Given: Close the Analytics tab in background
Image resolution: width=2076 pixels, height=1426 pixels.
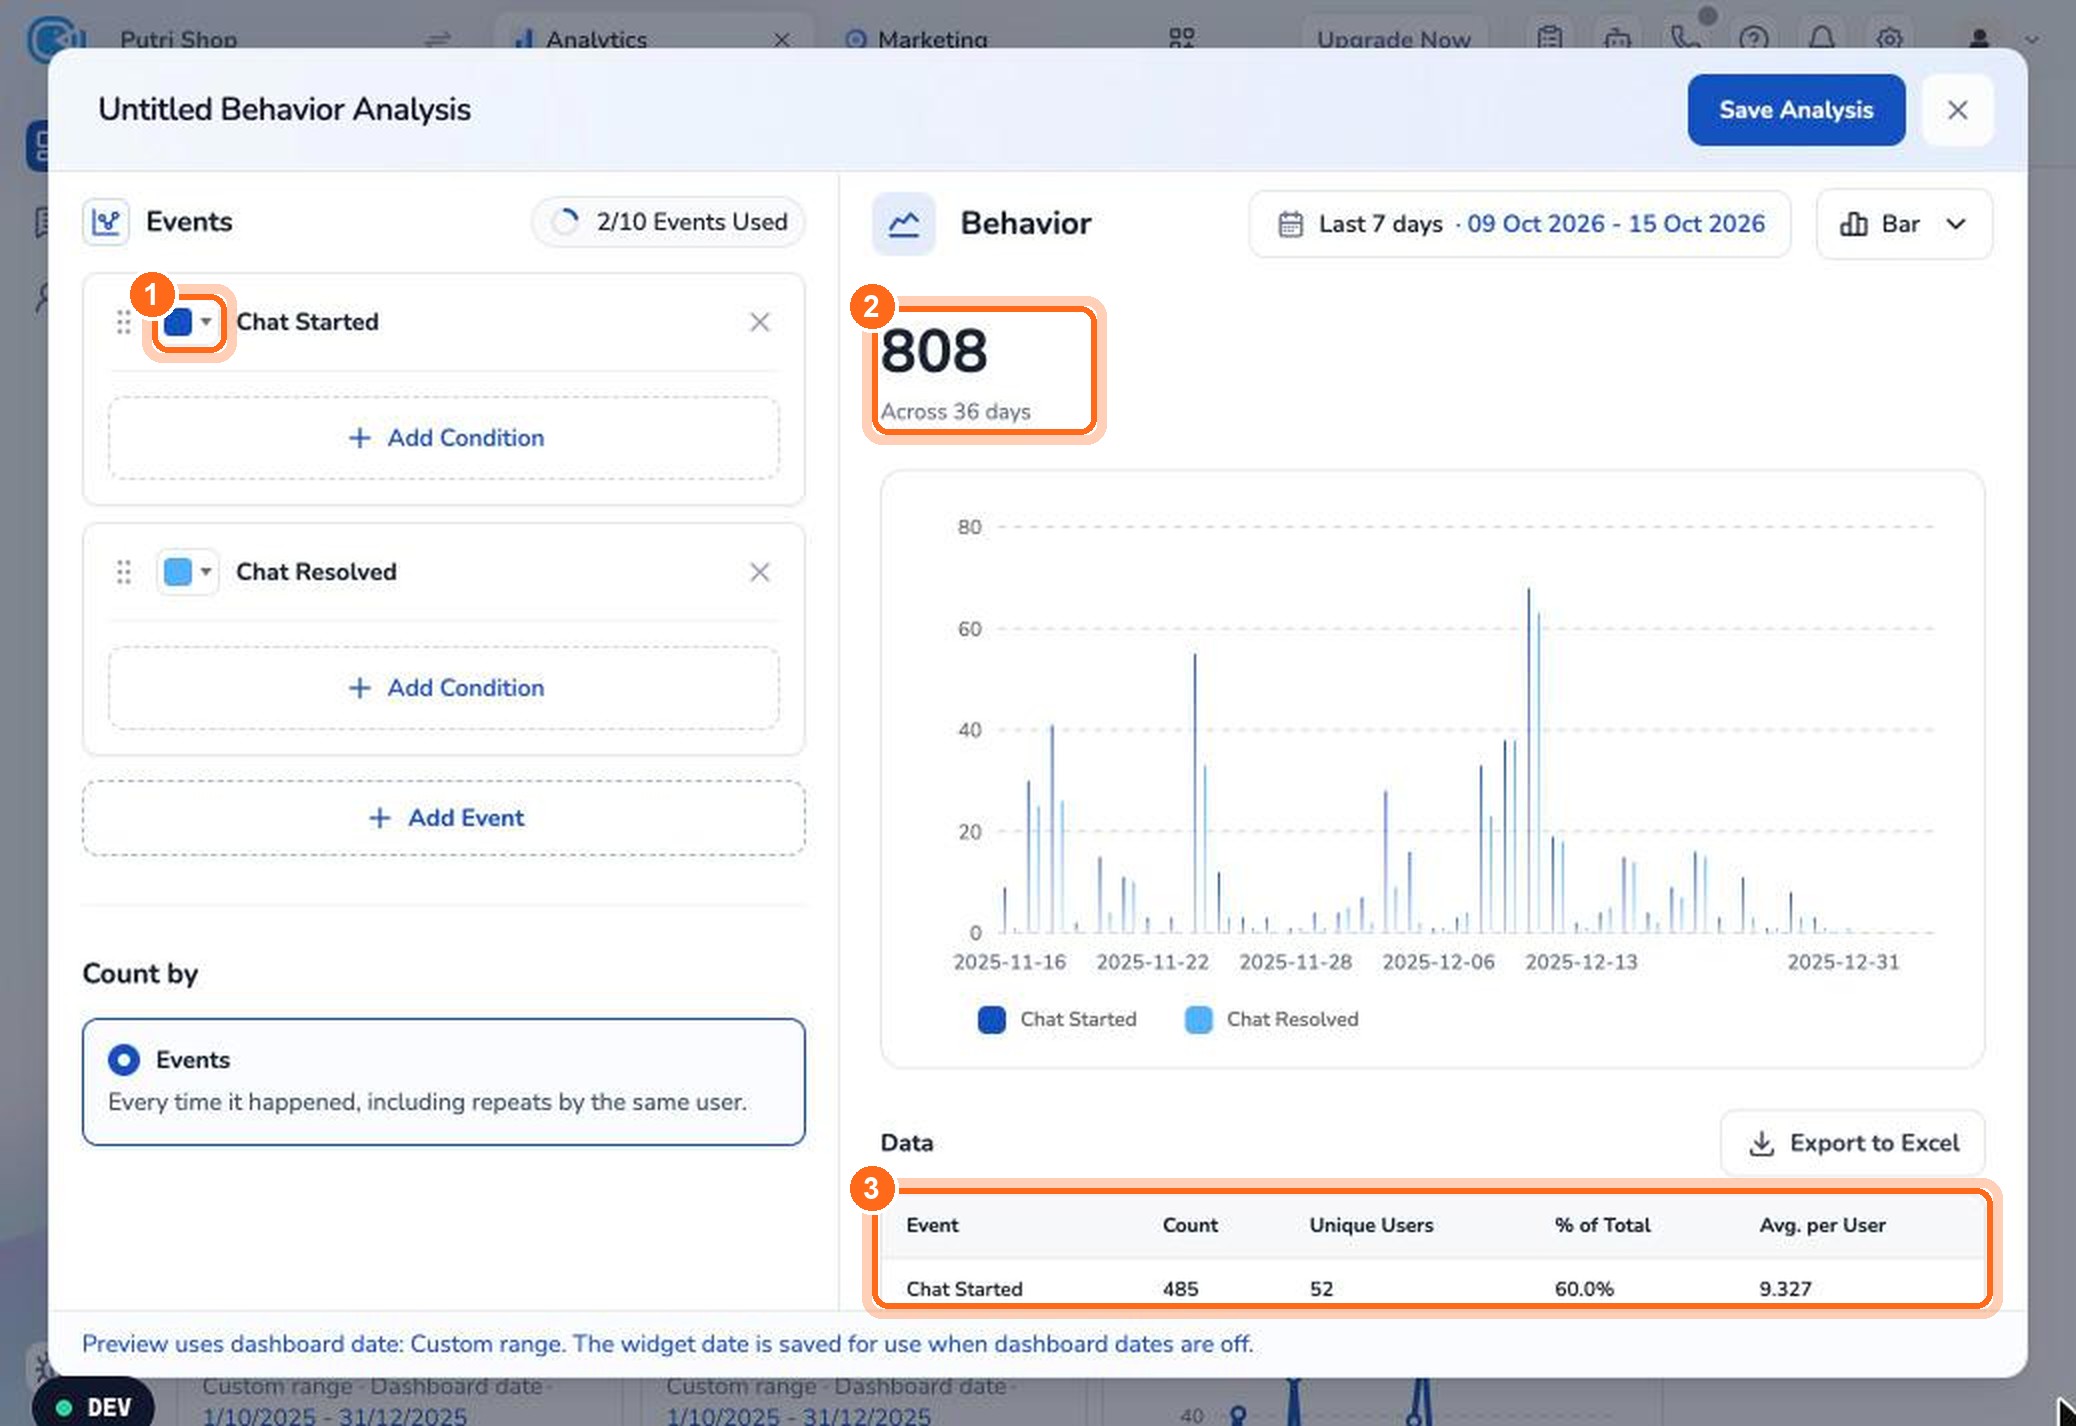Looking at the screenshot, I should coord(782,40).
